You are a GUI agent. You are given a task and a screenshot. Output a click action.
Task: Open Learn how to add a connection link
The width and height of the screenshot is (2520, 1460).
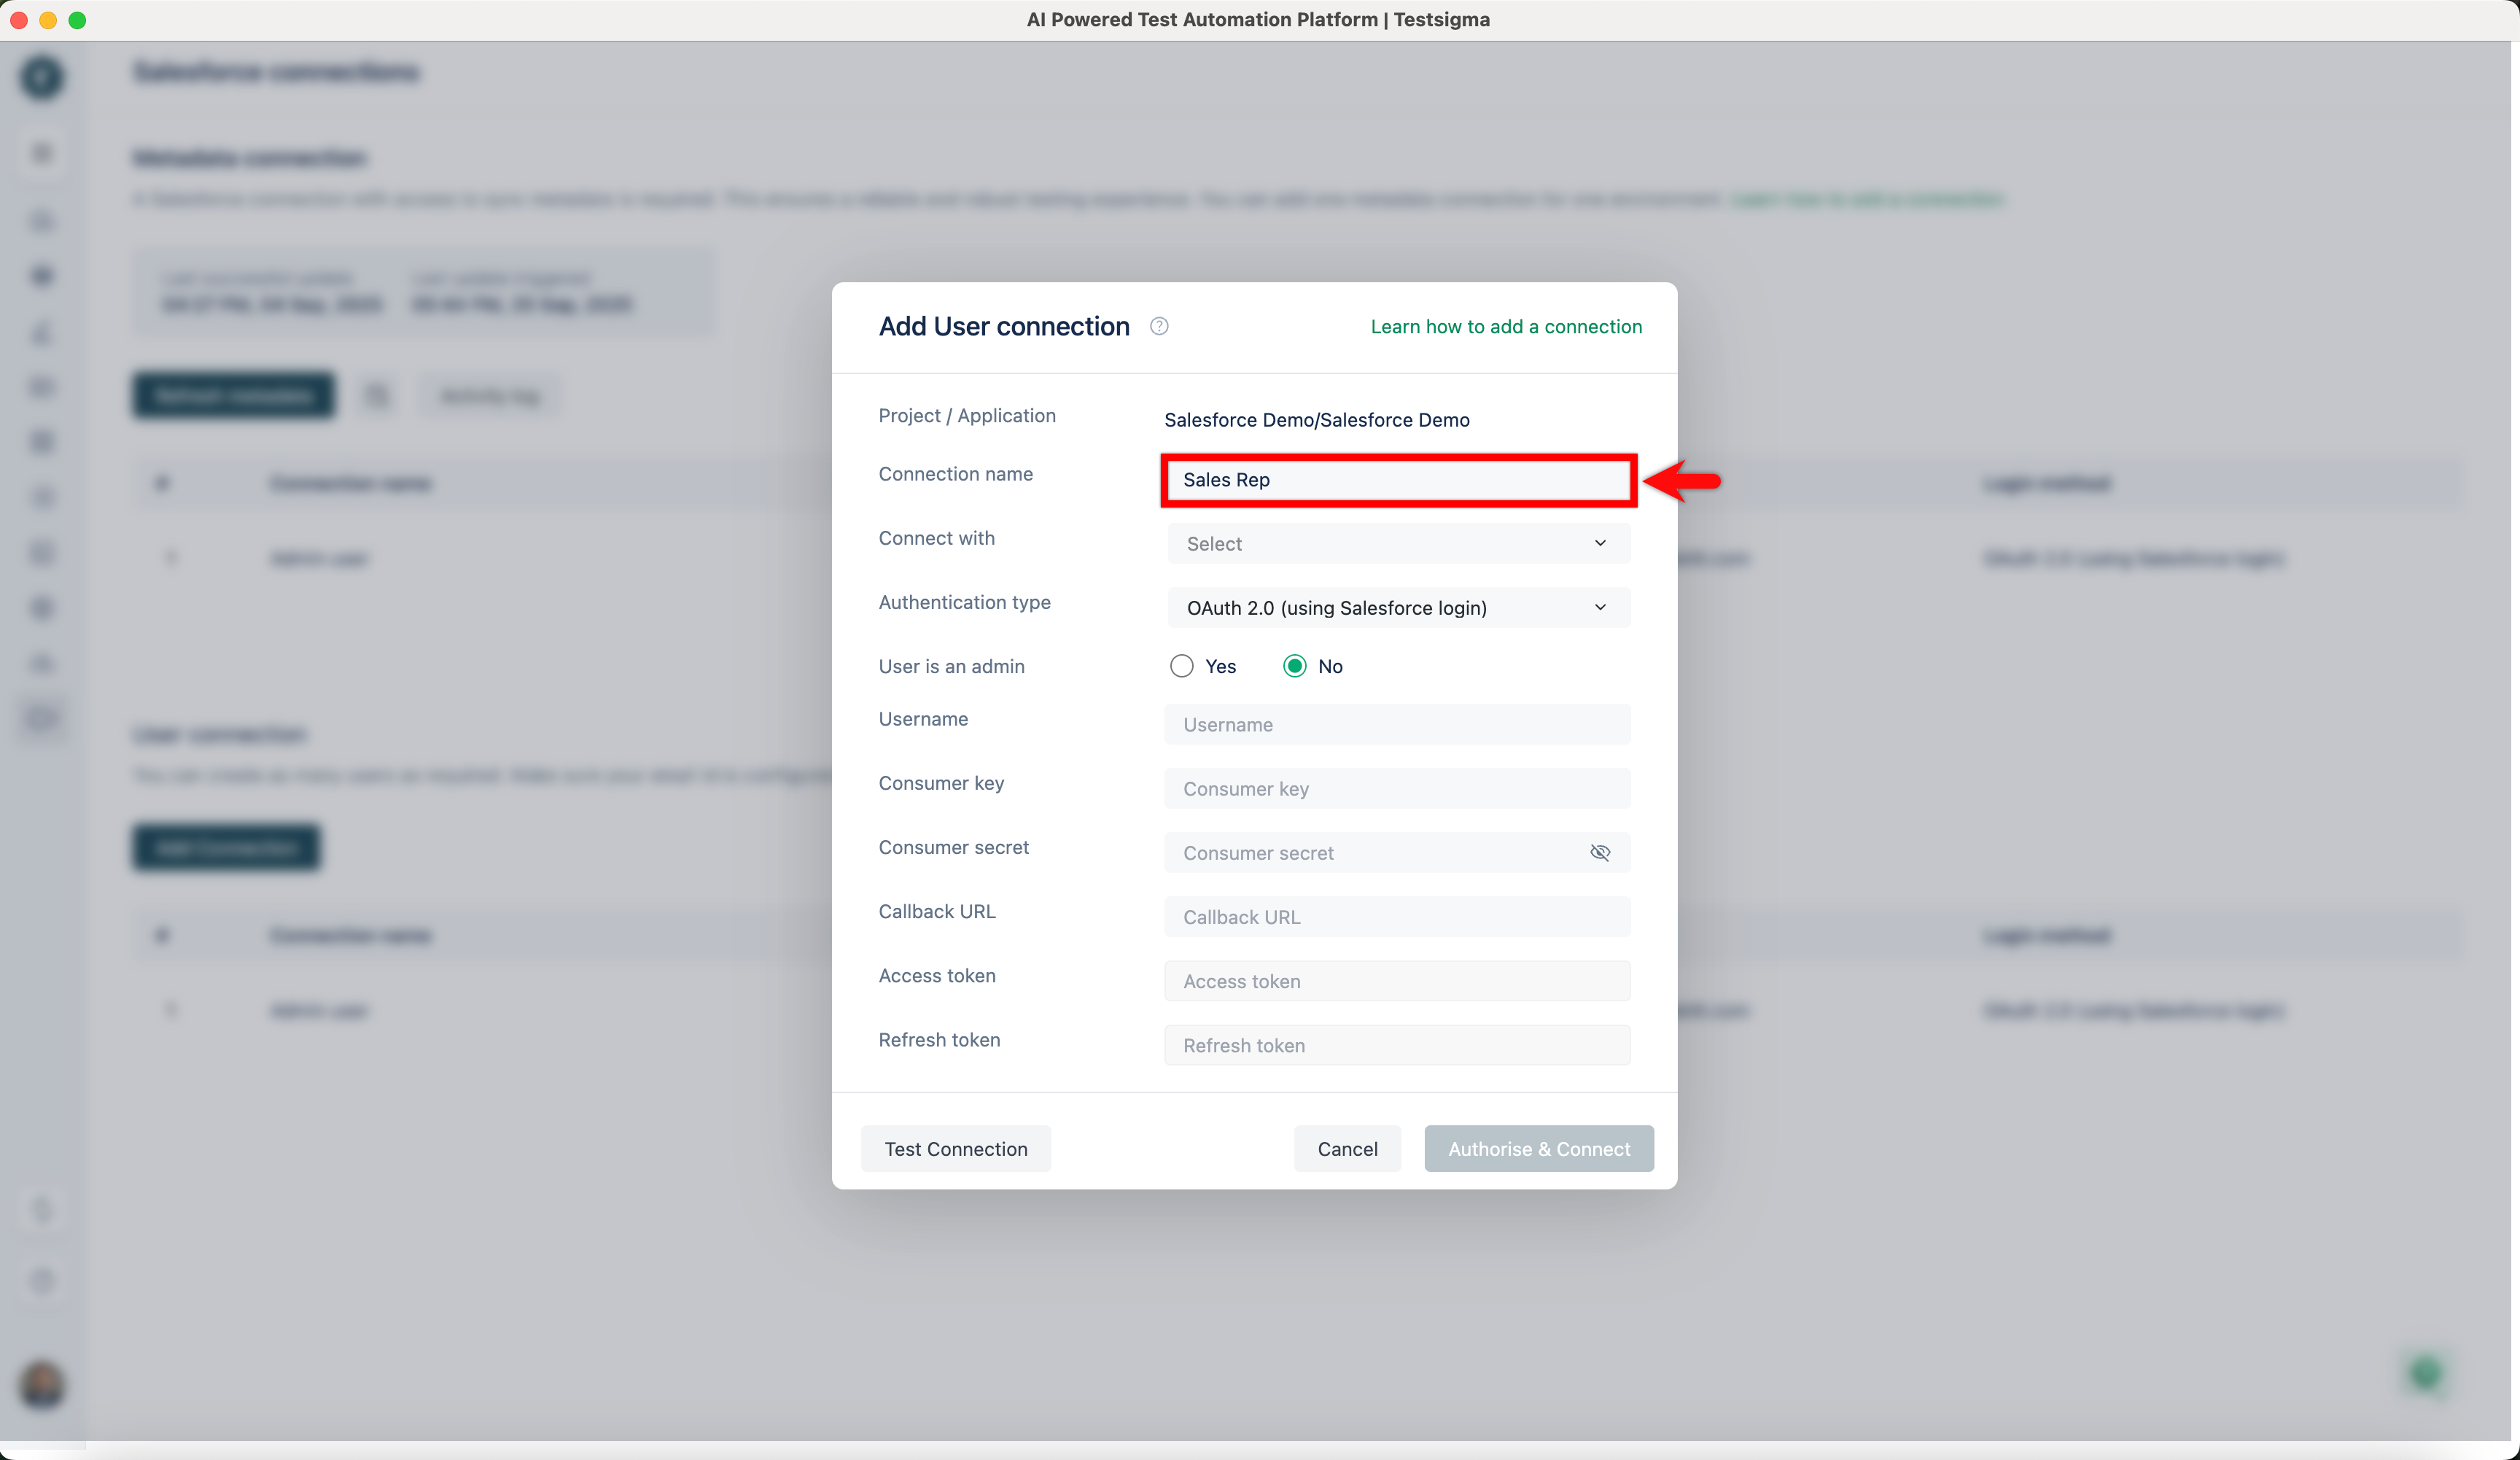coord(1505,326)
